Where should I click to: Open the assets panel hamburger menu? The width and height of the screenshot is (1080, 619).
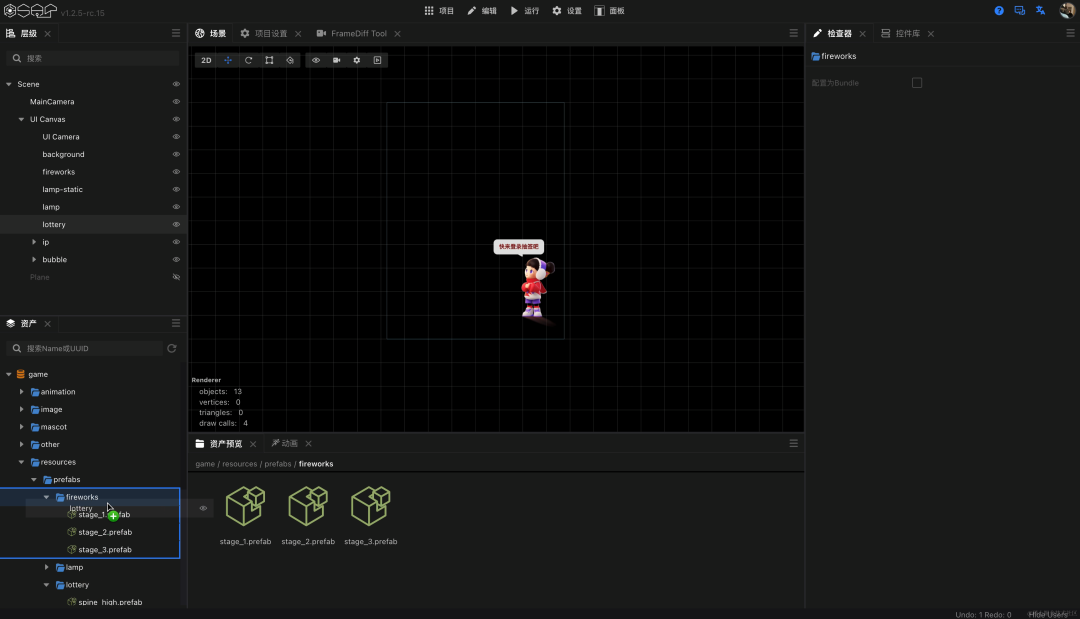tap(176, 323)
